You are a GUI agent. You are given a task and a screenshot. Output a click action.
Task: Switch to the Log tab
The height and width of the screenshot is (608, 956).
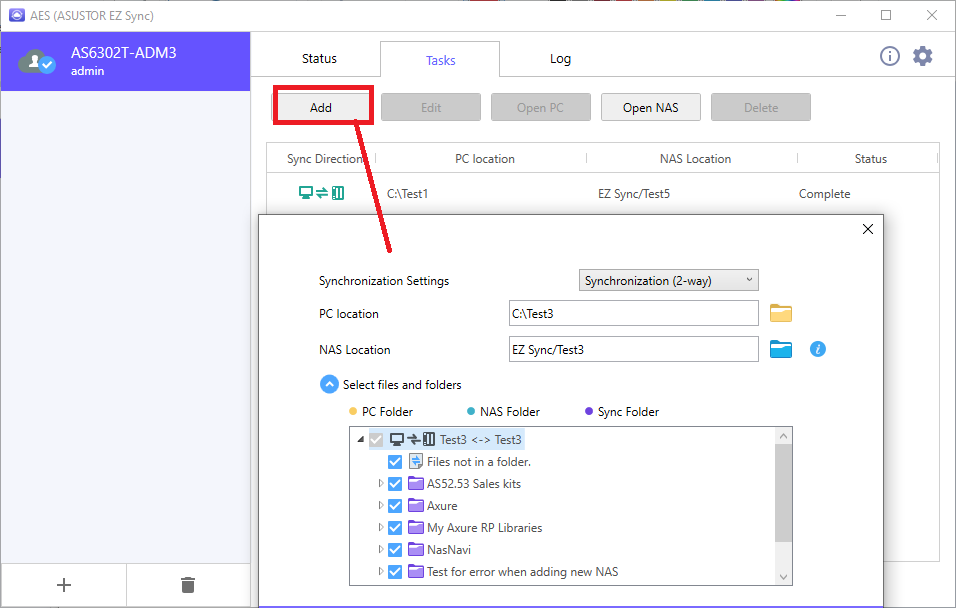click(x=560, y=59)
